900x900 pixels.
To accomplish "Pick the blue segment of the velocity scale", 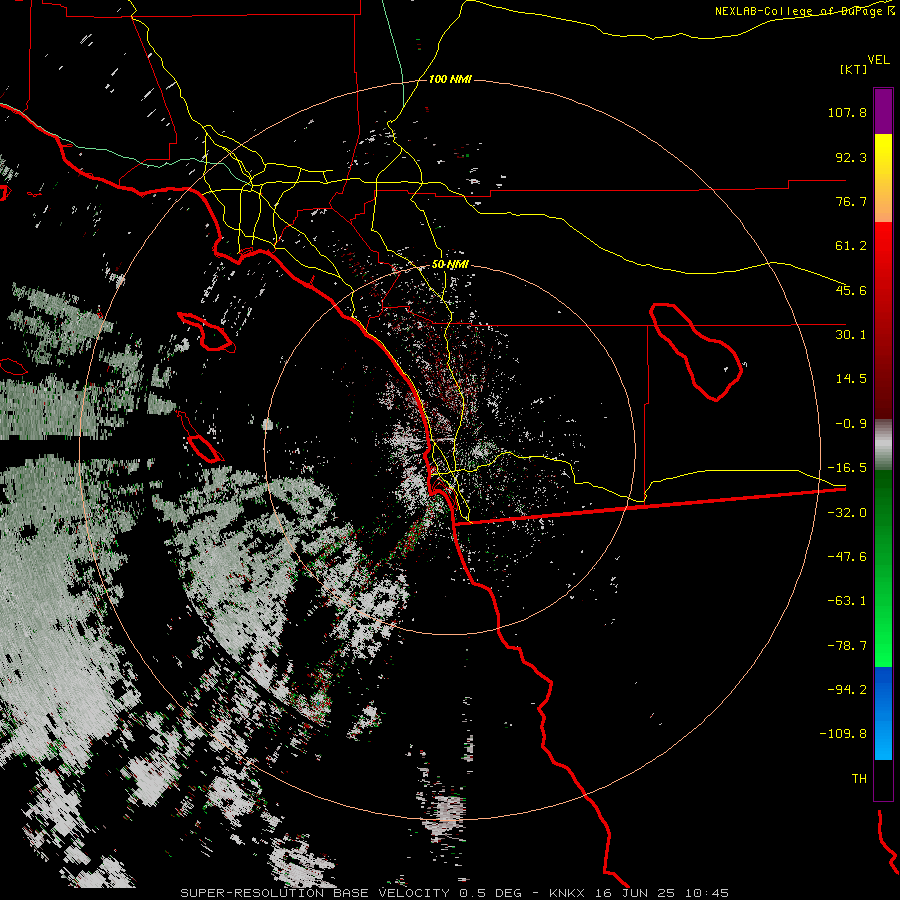I will (x=883, y=713).
